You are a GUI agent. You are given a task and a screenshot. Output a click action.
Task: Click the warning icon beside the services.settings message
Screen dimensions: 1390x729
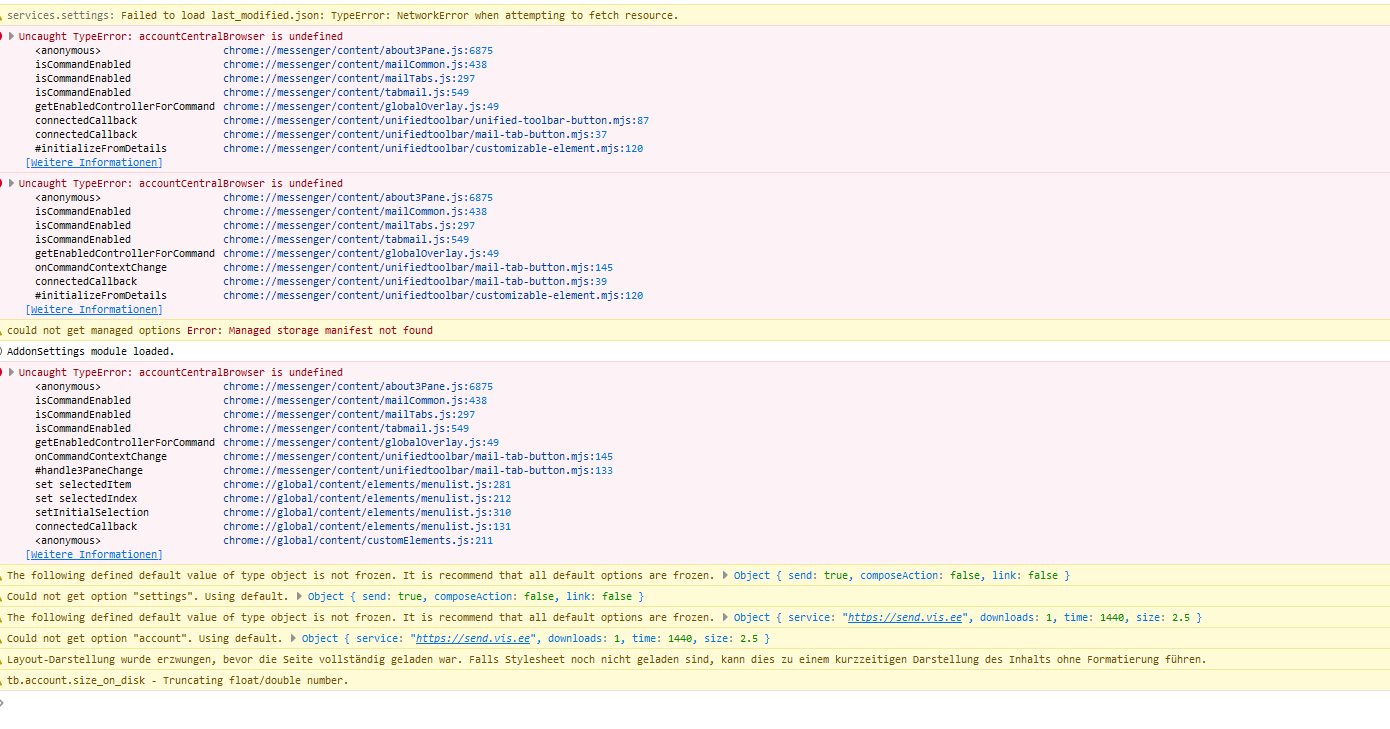coord(2,15)
